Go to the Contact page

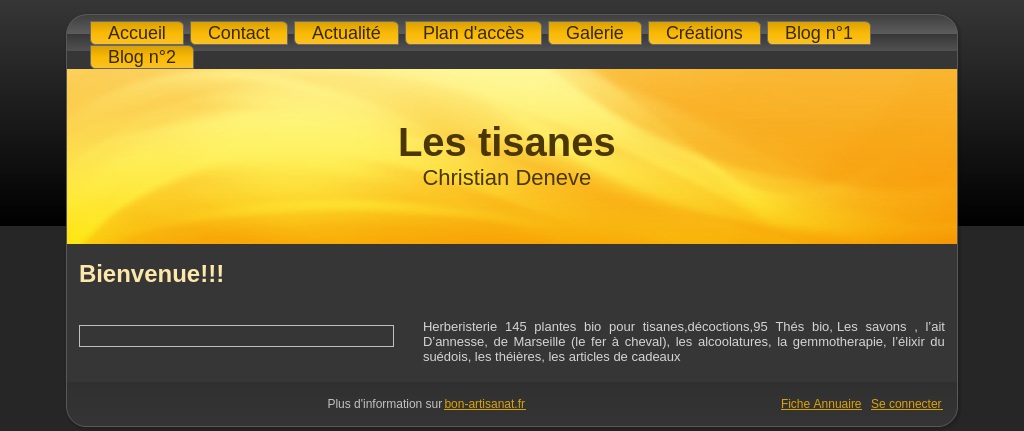point(238,33)
